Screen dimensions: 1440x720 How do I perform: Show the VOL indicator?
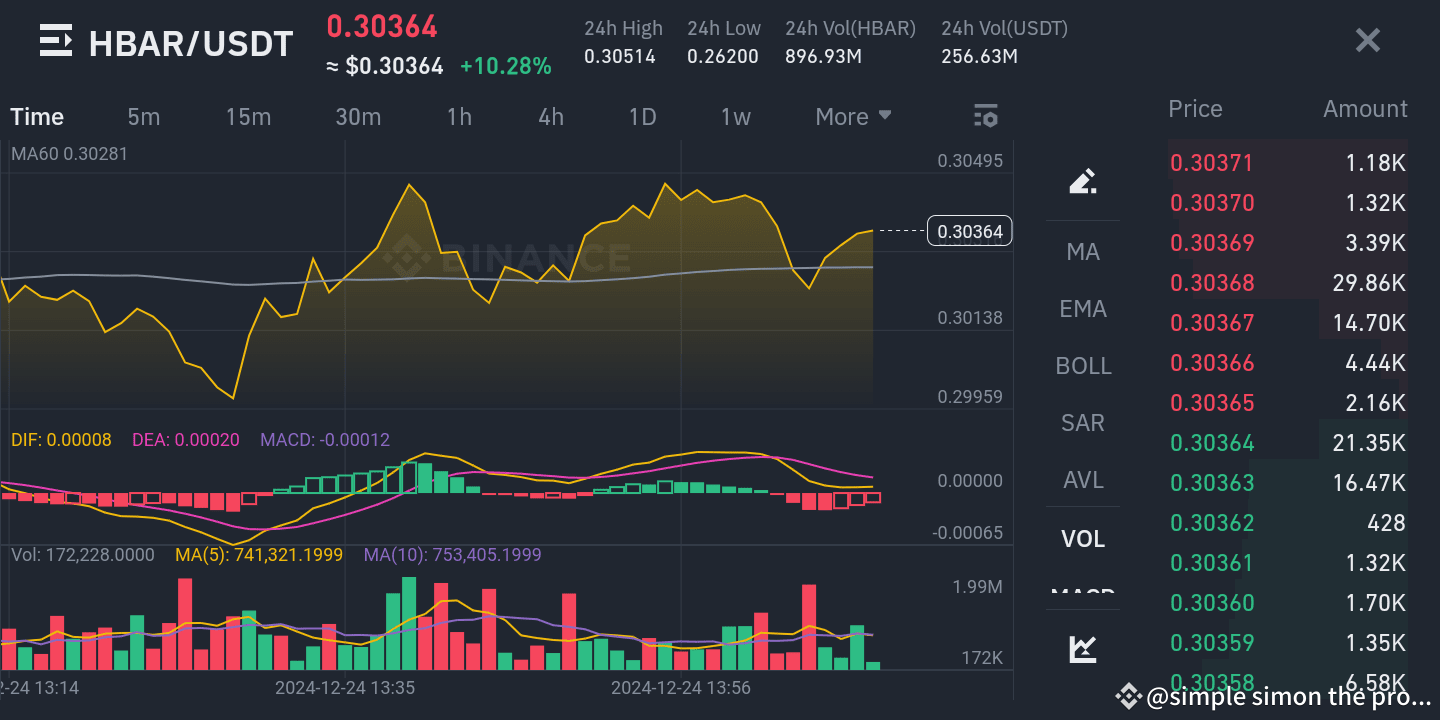pos(1083,538)
